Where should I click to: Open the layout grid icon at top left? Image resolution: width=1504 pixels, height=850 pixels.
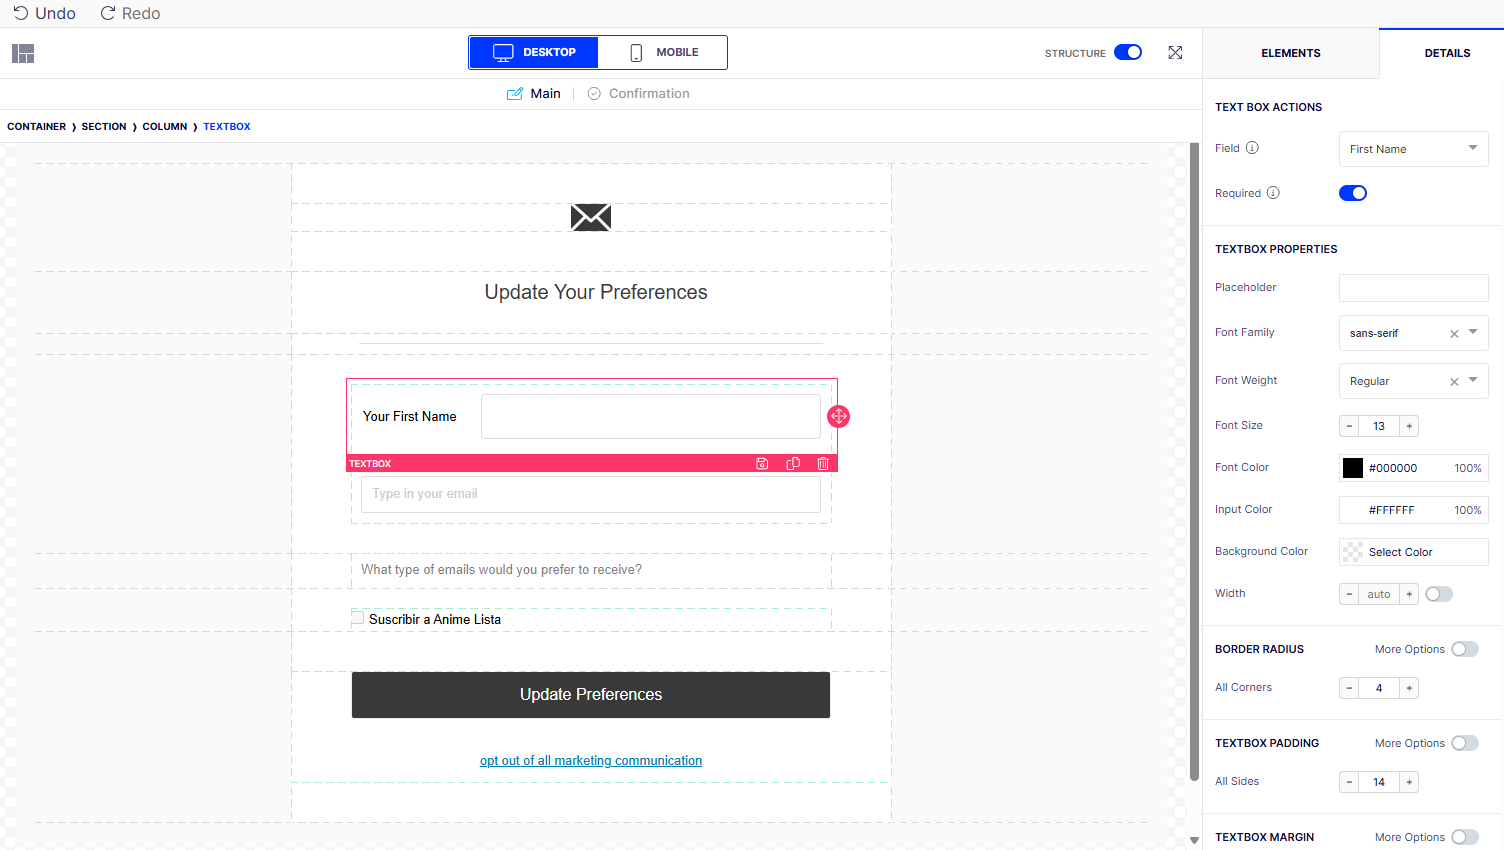(23, 53)
